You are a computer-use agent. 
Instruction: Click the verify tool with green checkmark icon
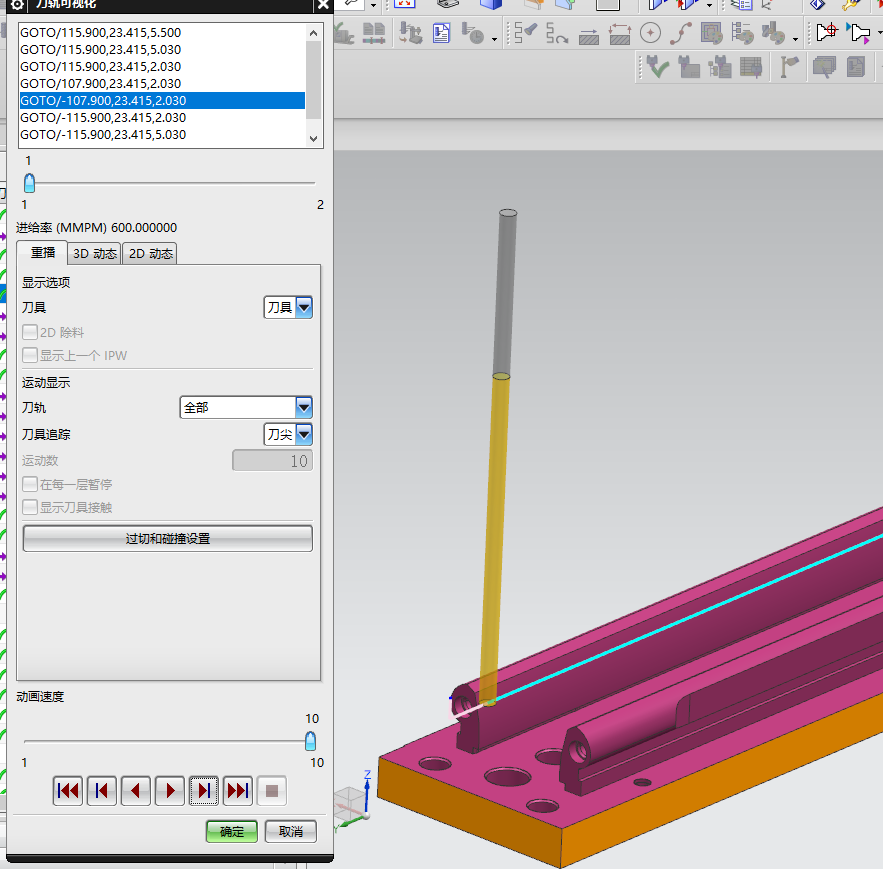pyautogui.click(x=658, y=67)
